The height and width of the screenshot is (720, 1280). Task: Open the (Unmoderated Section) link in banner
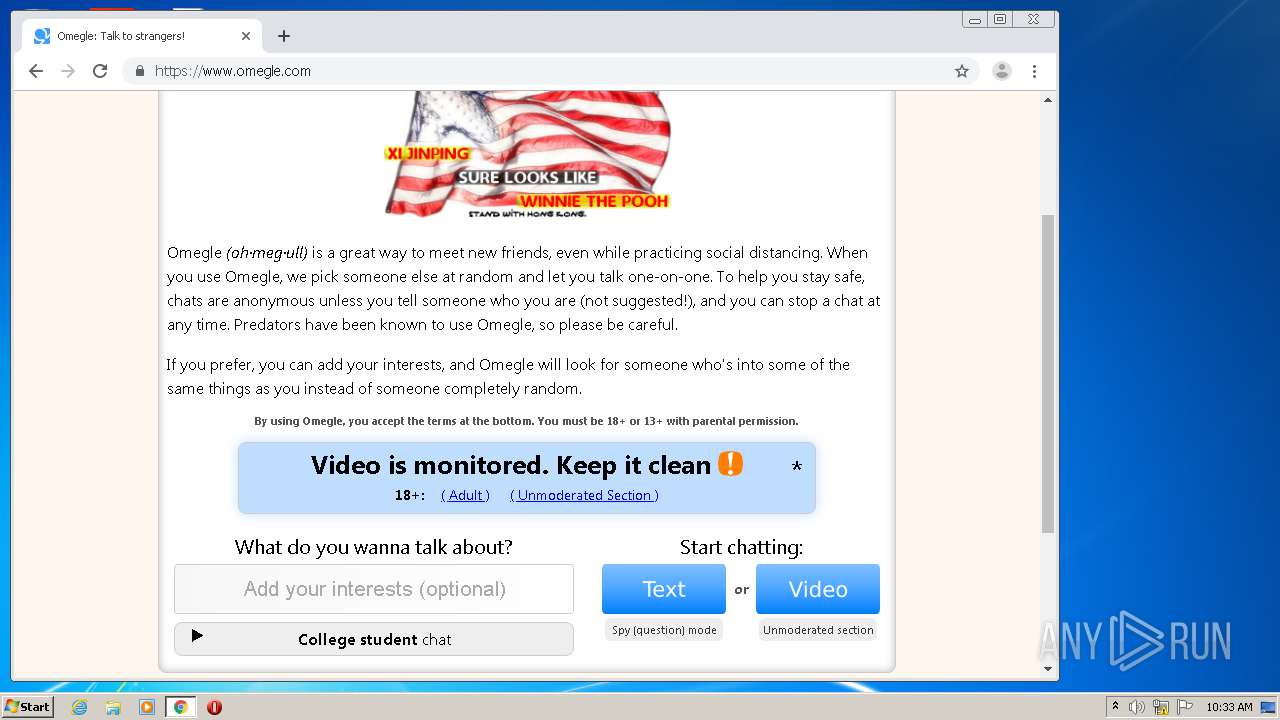click(584, 495)
